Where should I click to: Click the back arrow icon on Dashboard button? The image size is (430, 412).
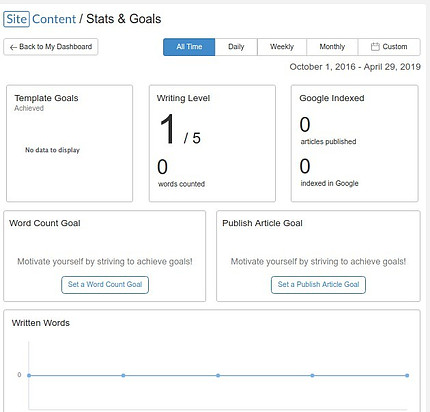coord(13,47)
